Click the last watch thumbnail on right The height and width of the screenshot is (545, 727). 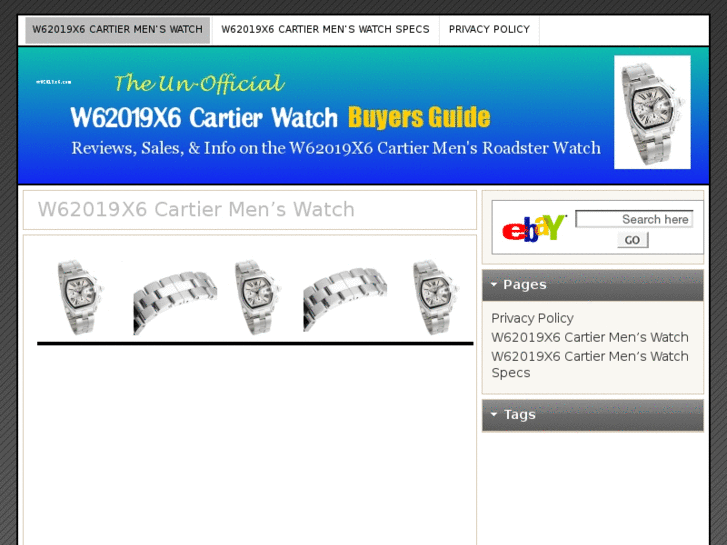435,297
